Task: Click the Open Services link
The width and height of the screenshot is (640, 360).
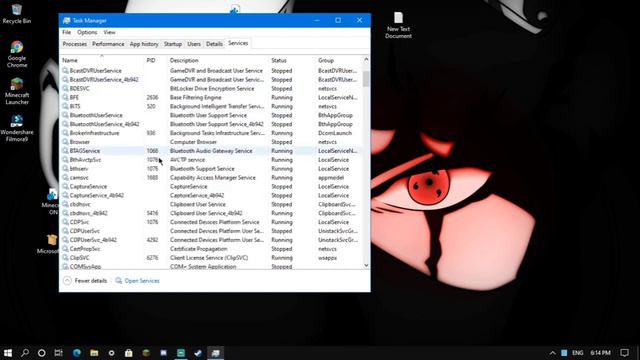Action: [x=142, y=281]
